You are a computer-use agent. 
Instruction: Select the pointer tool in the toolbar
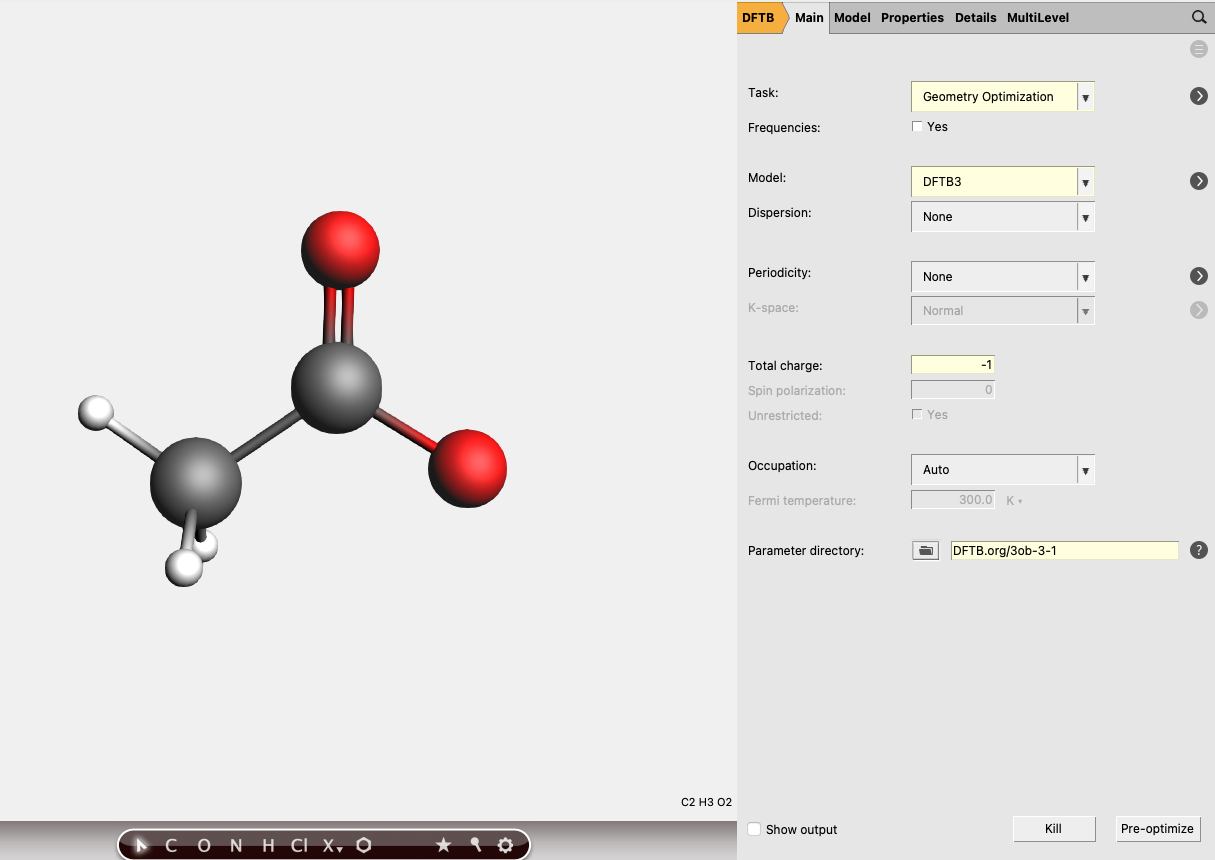(x=141, y=845)
